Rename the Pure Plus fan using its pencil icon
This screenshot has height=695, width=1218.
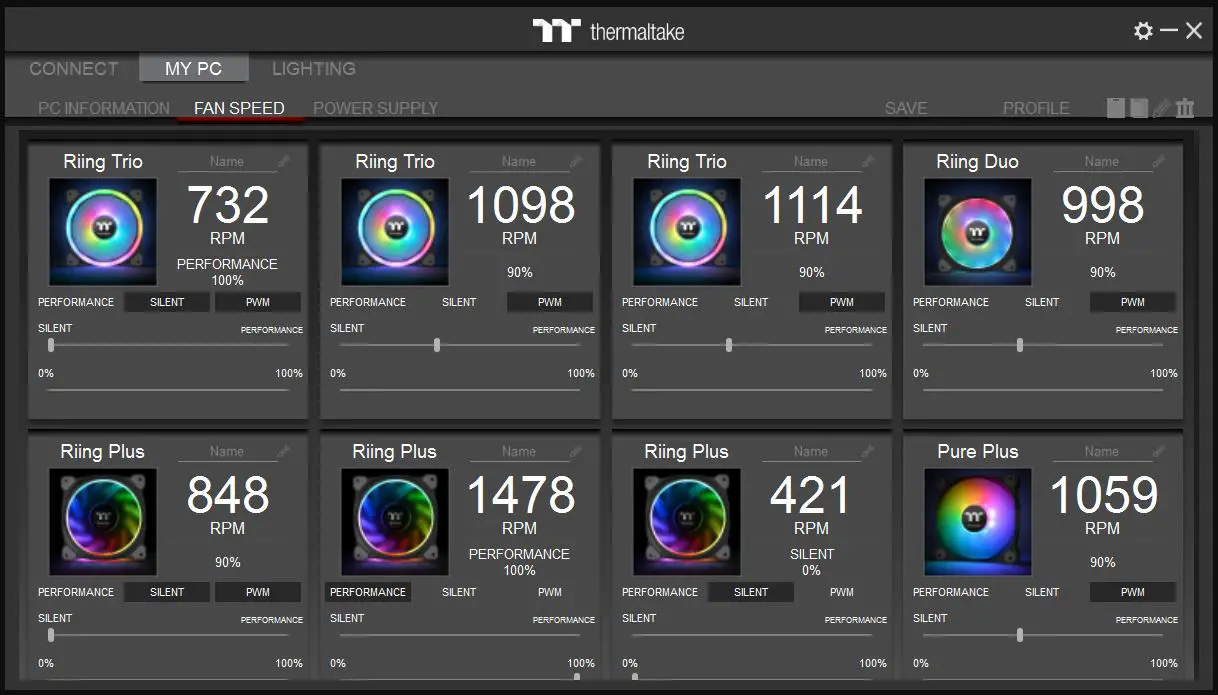[x=1158, y=450]
